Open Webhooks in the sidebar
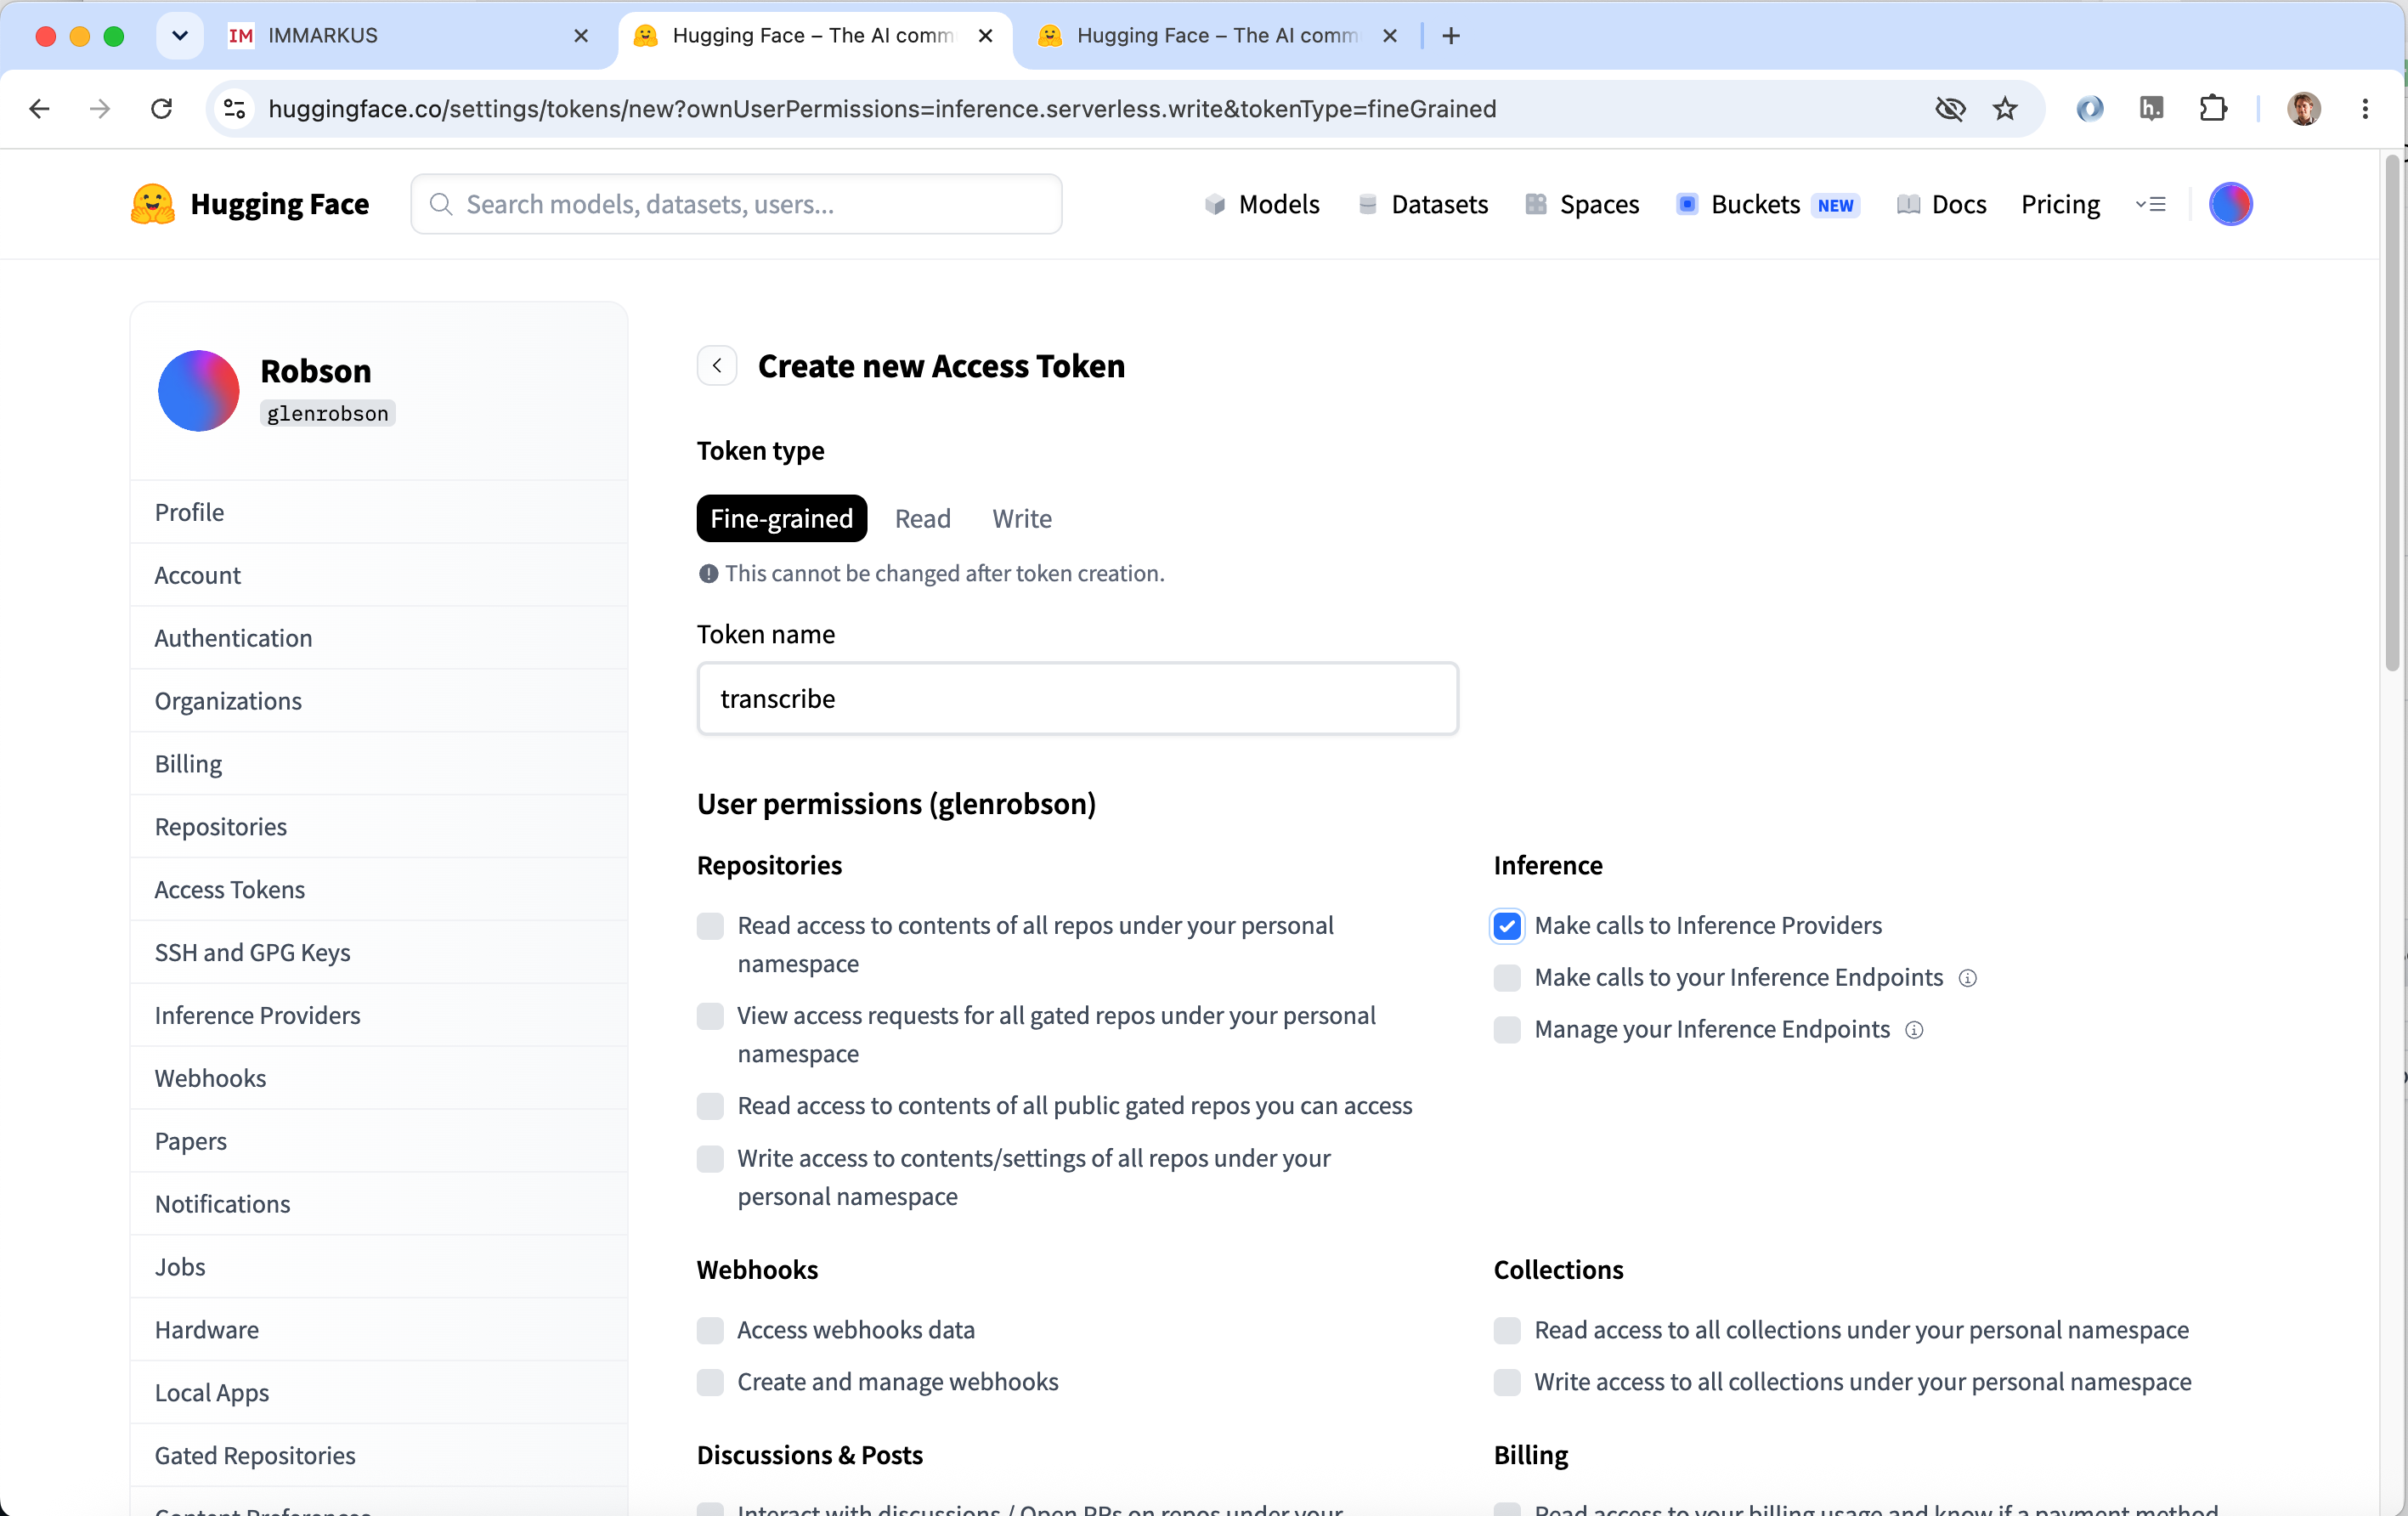Image resolution: width=2408 pixels, height=1516 pixels. point(379,1079)
